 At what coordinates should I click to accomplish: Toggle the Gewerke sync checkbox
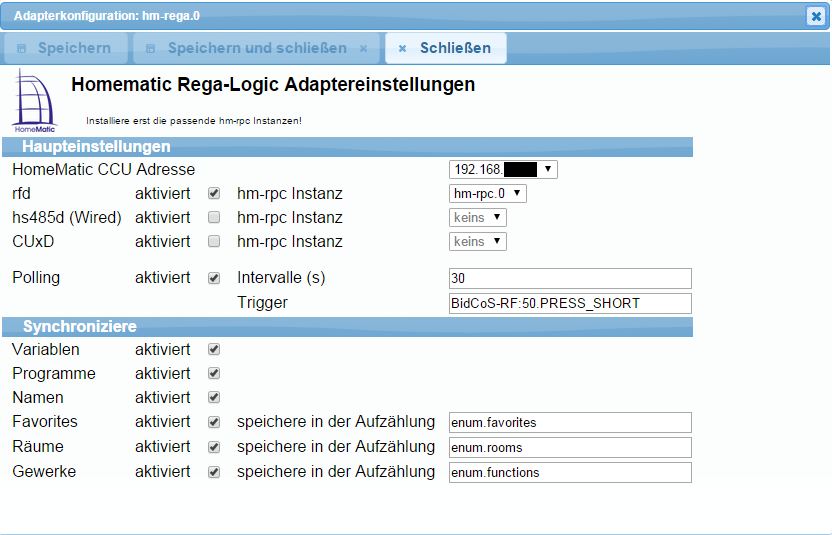214,472
